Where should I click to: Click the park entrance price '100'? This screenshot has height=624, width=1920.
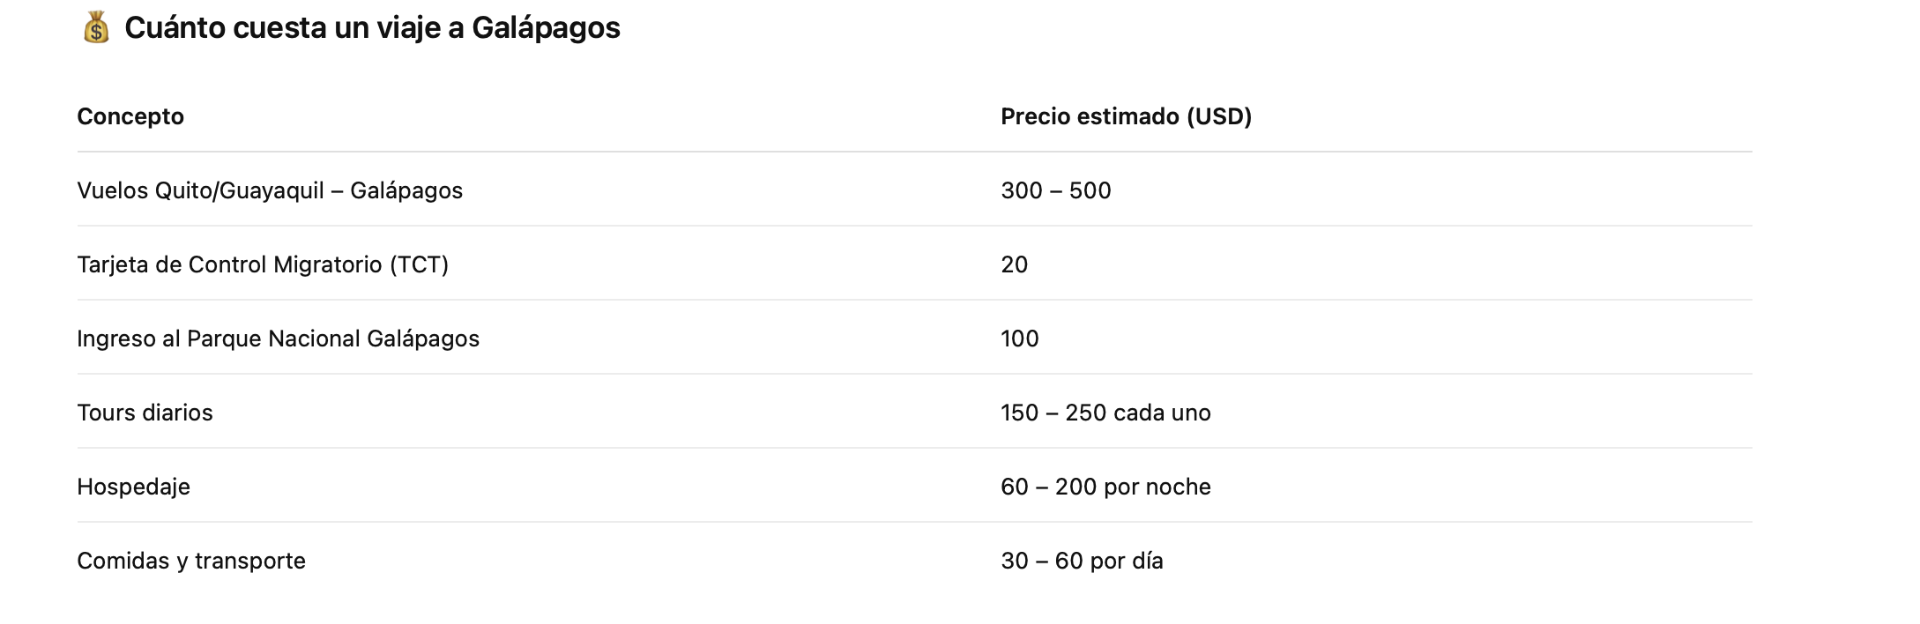coord(1019,338)
